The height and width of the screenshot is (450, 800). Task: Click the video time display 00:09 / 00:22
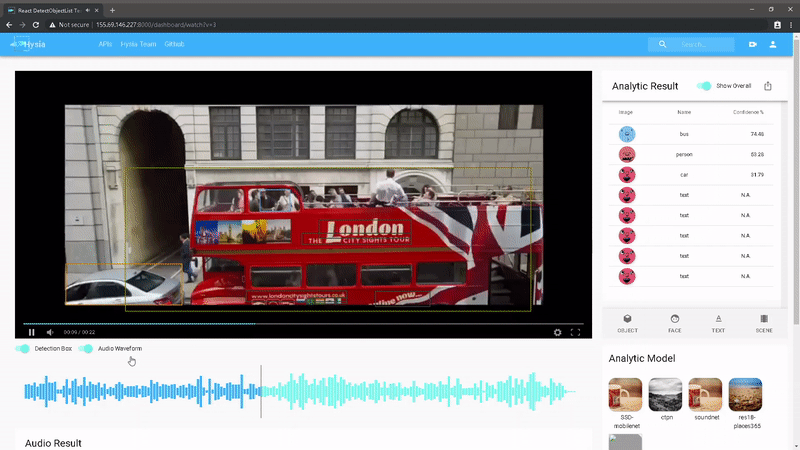tap(79, 332)
